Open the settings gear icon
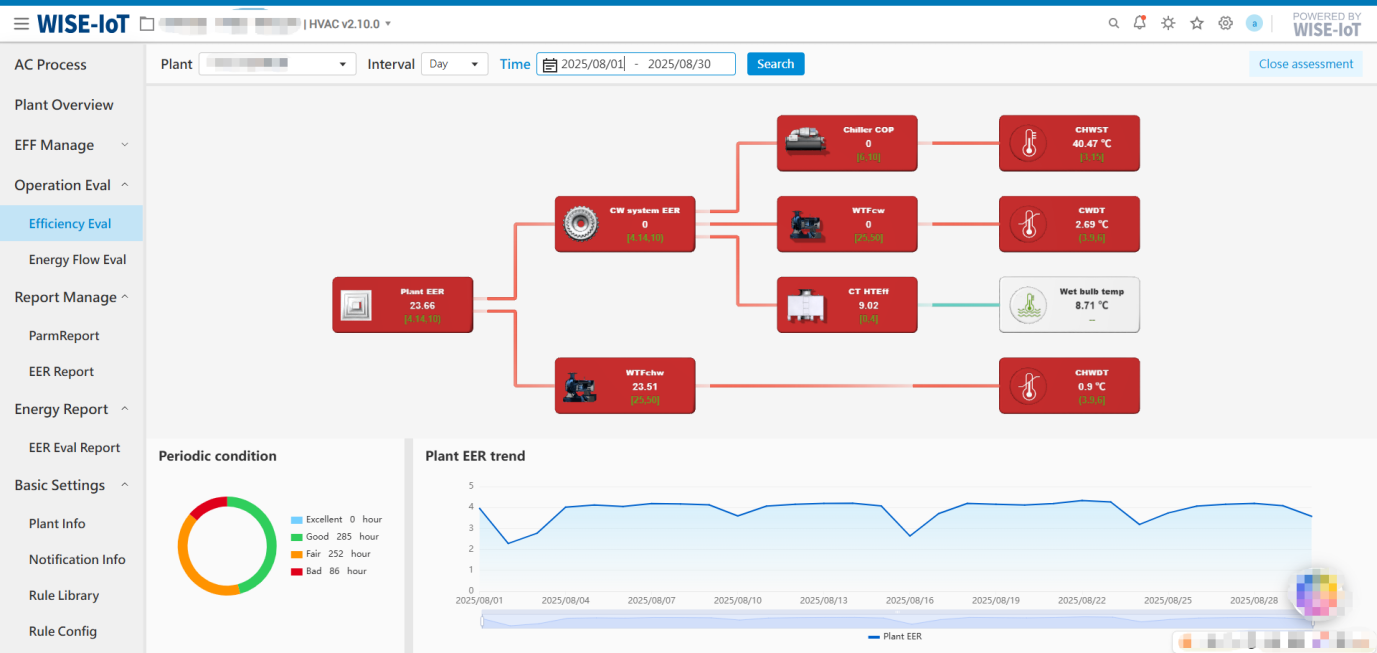 [x=1225, y=24]
